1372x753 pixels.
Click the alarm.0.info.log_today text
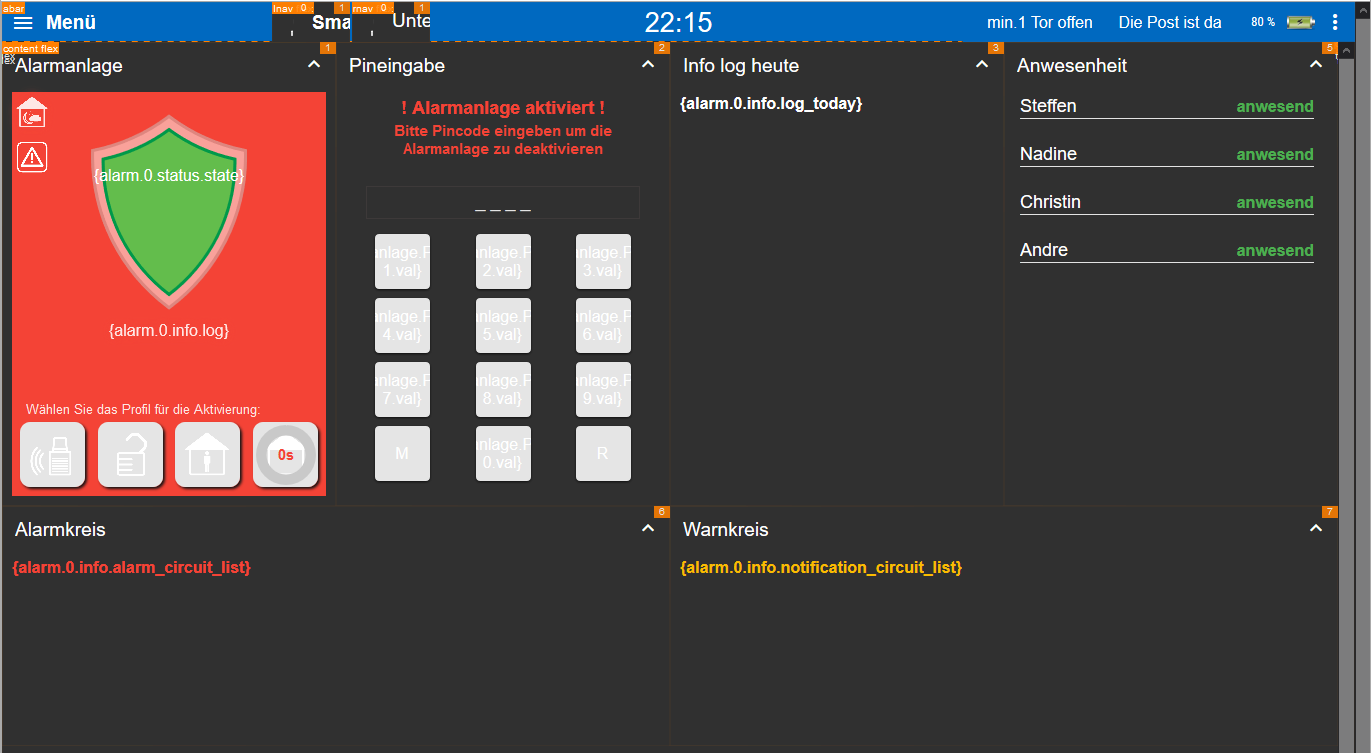pos(771,103)
